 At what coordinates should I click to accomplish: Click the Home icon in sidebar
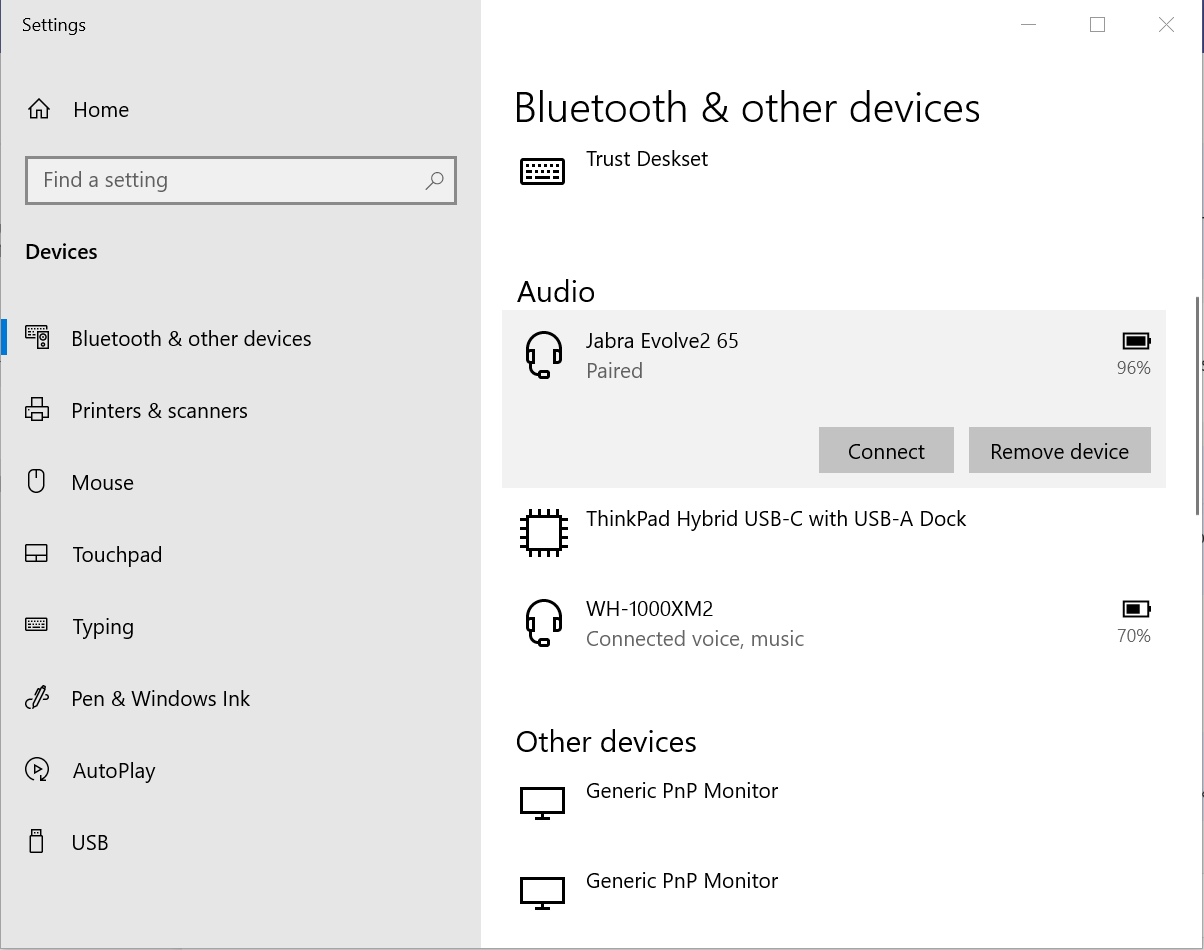pos(39,109)
